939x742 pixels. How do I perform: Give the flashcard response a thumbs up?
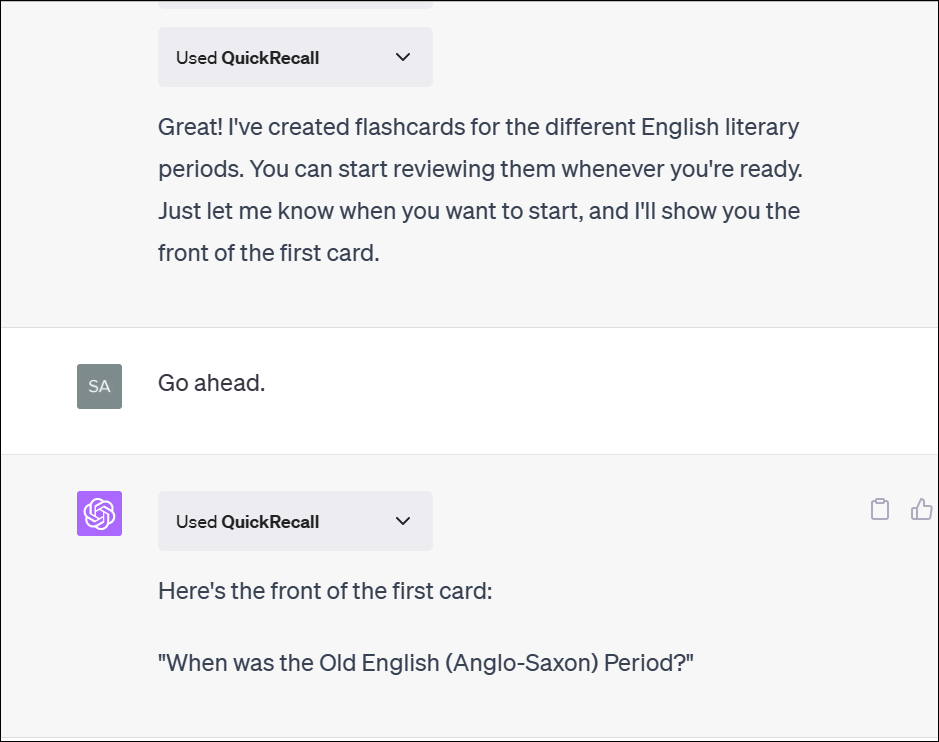pyautogui.click(x=922, y=509)
